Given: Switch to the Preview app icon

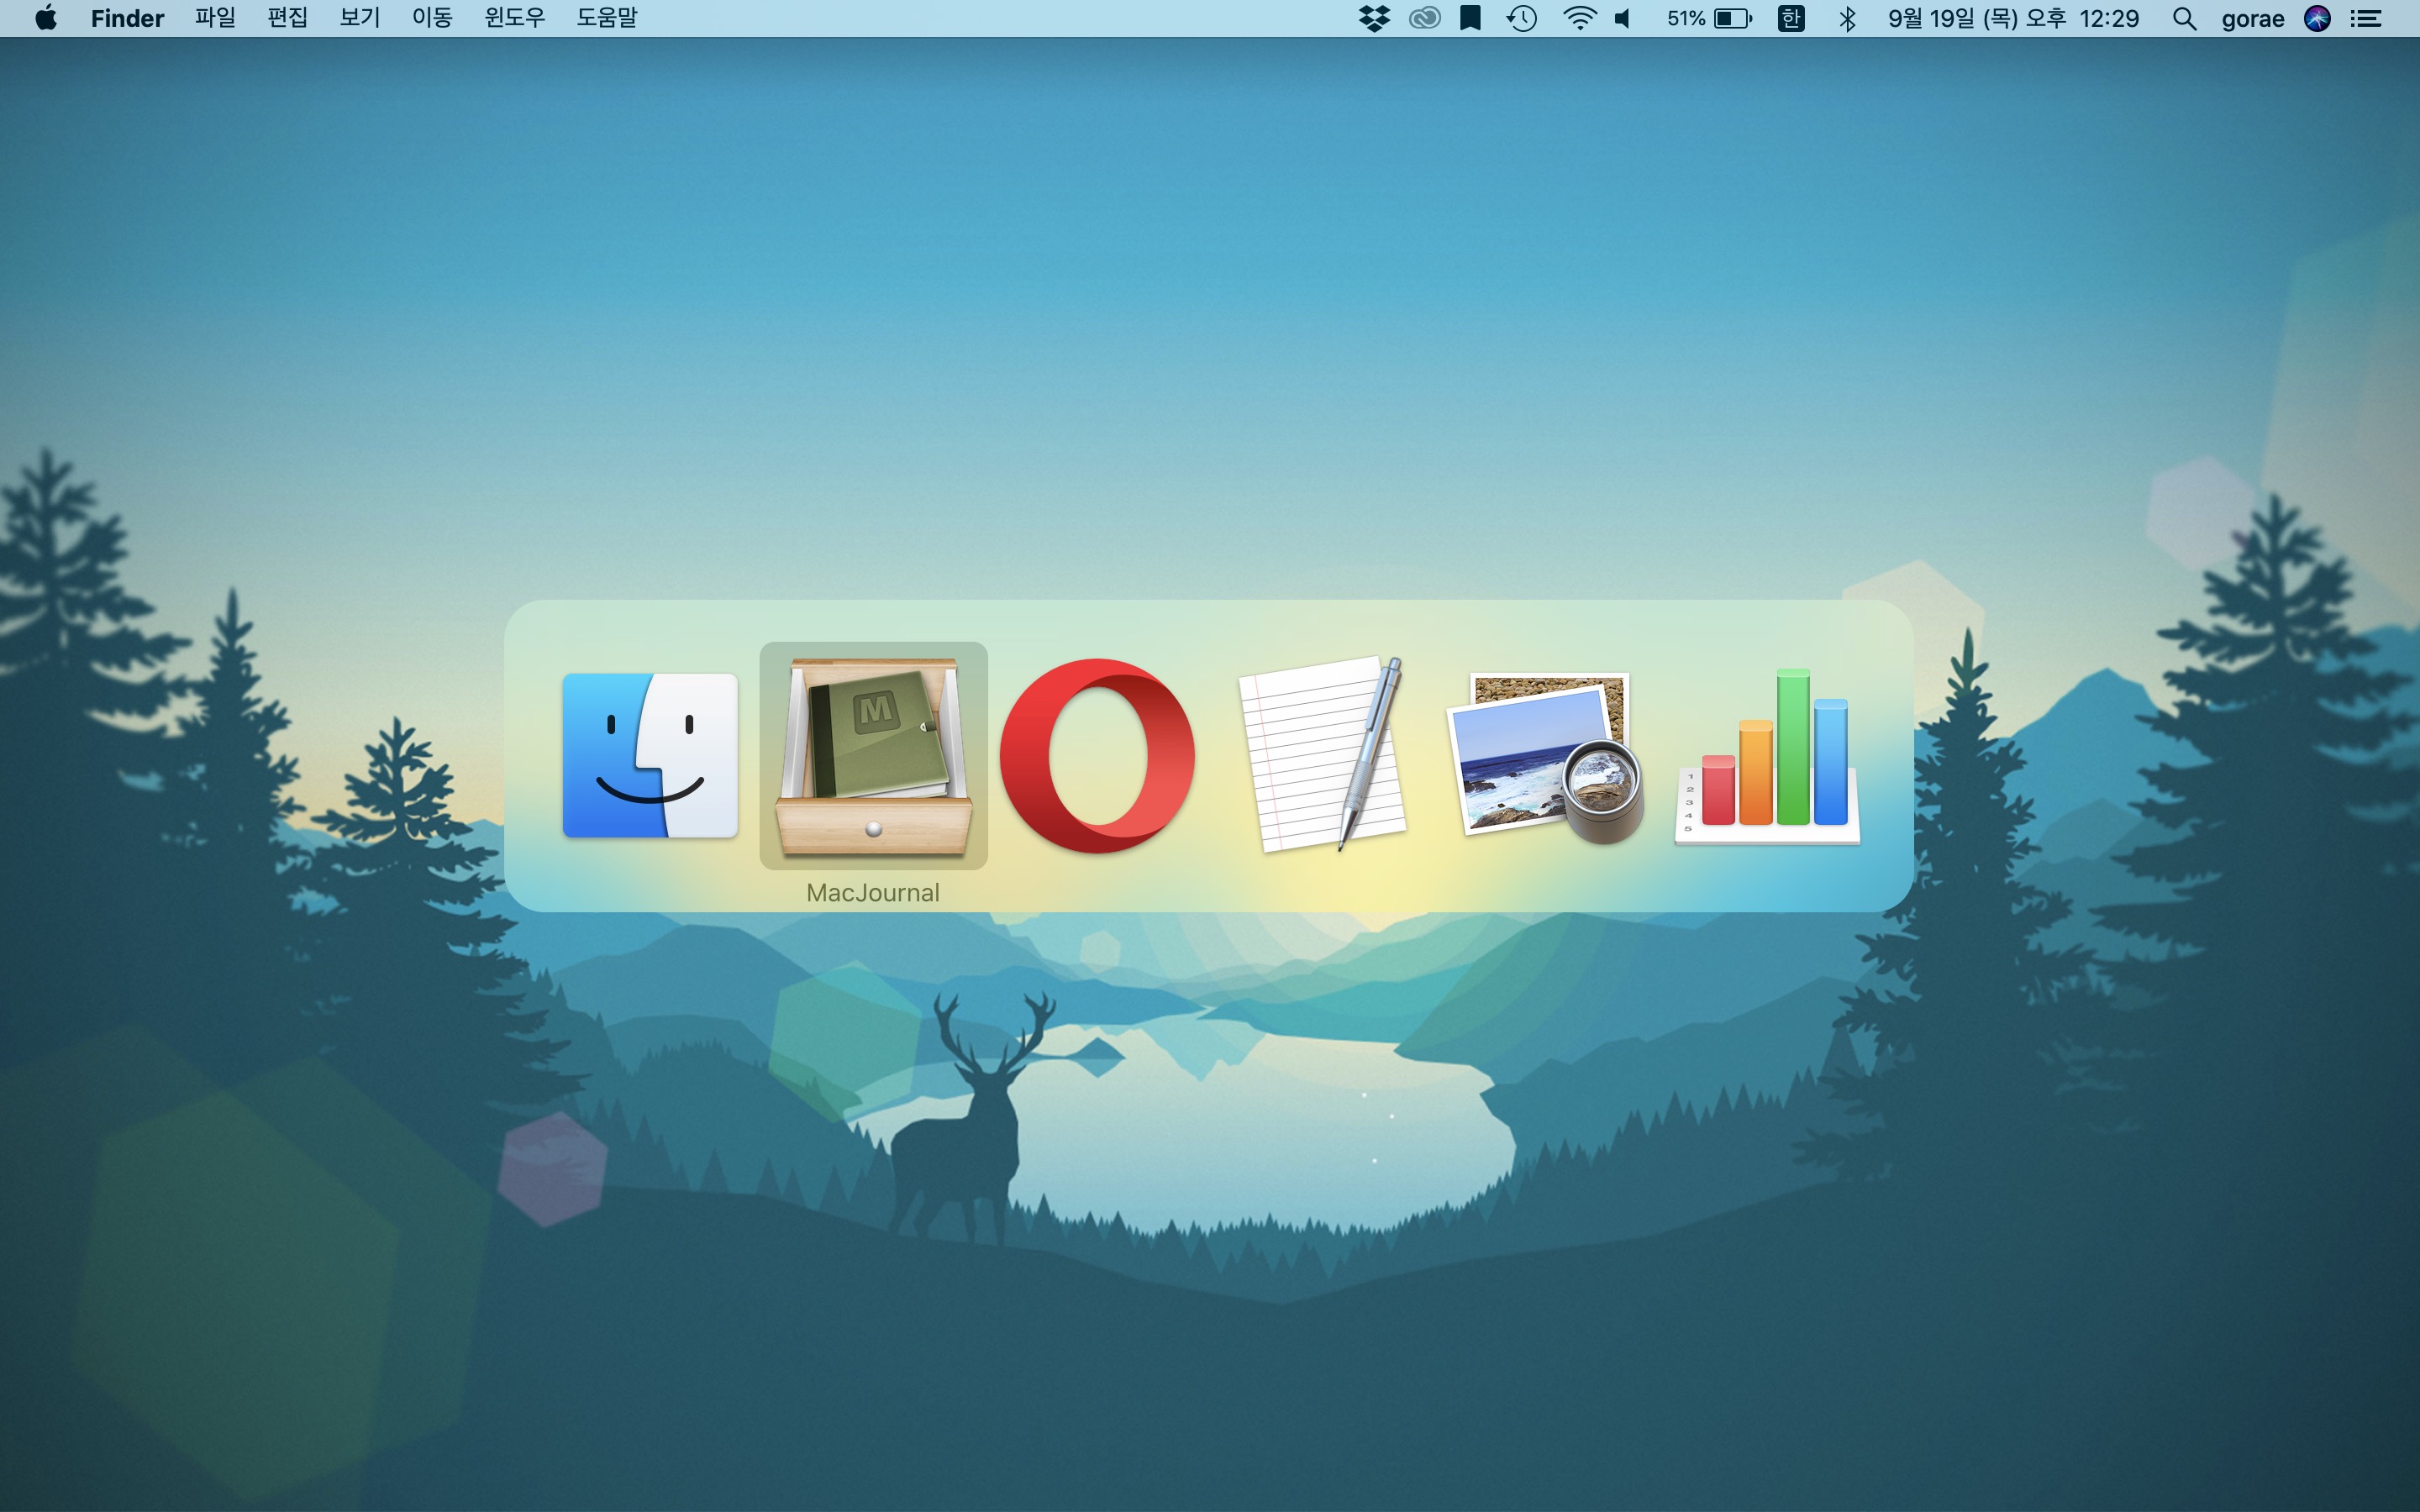Looking at the screenshot, I should click(1545, 757).
